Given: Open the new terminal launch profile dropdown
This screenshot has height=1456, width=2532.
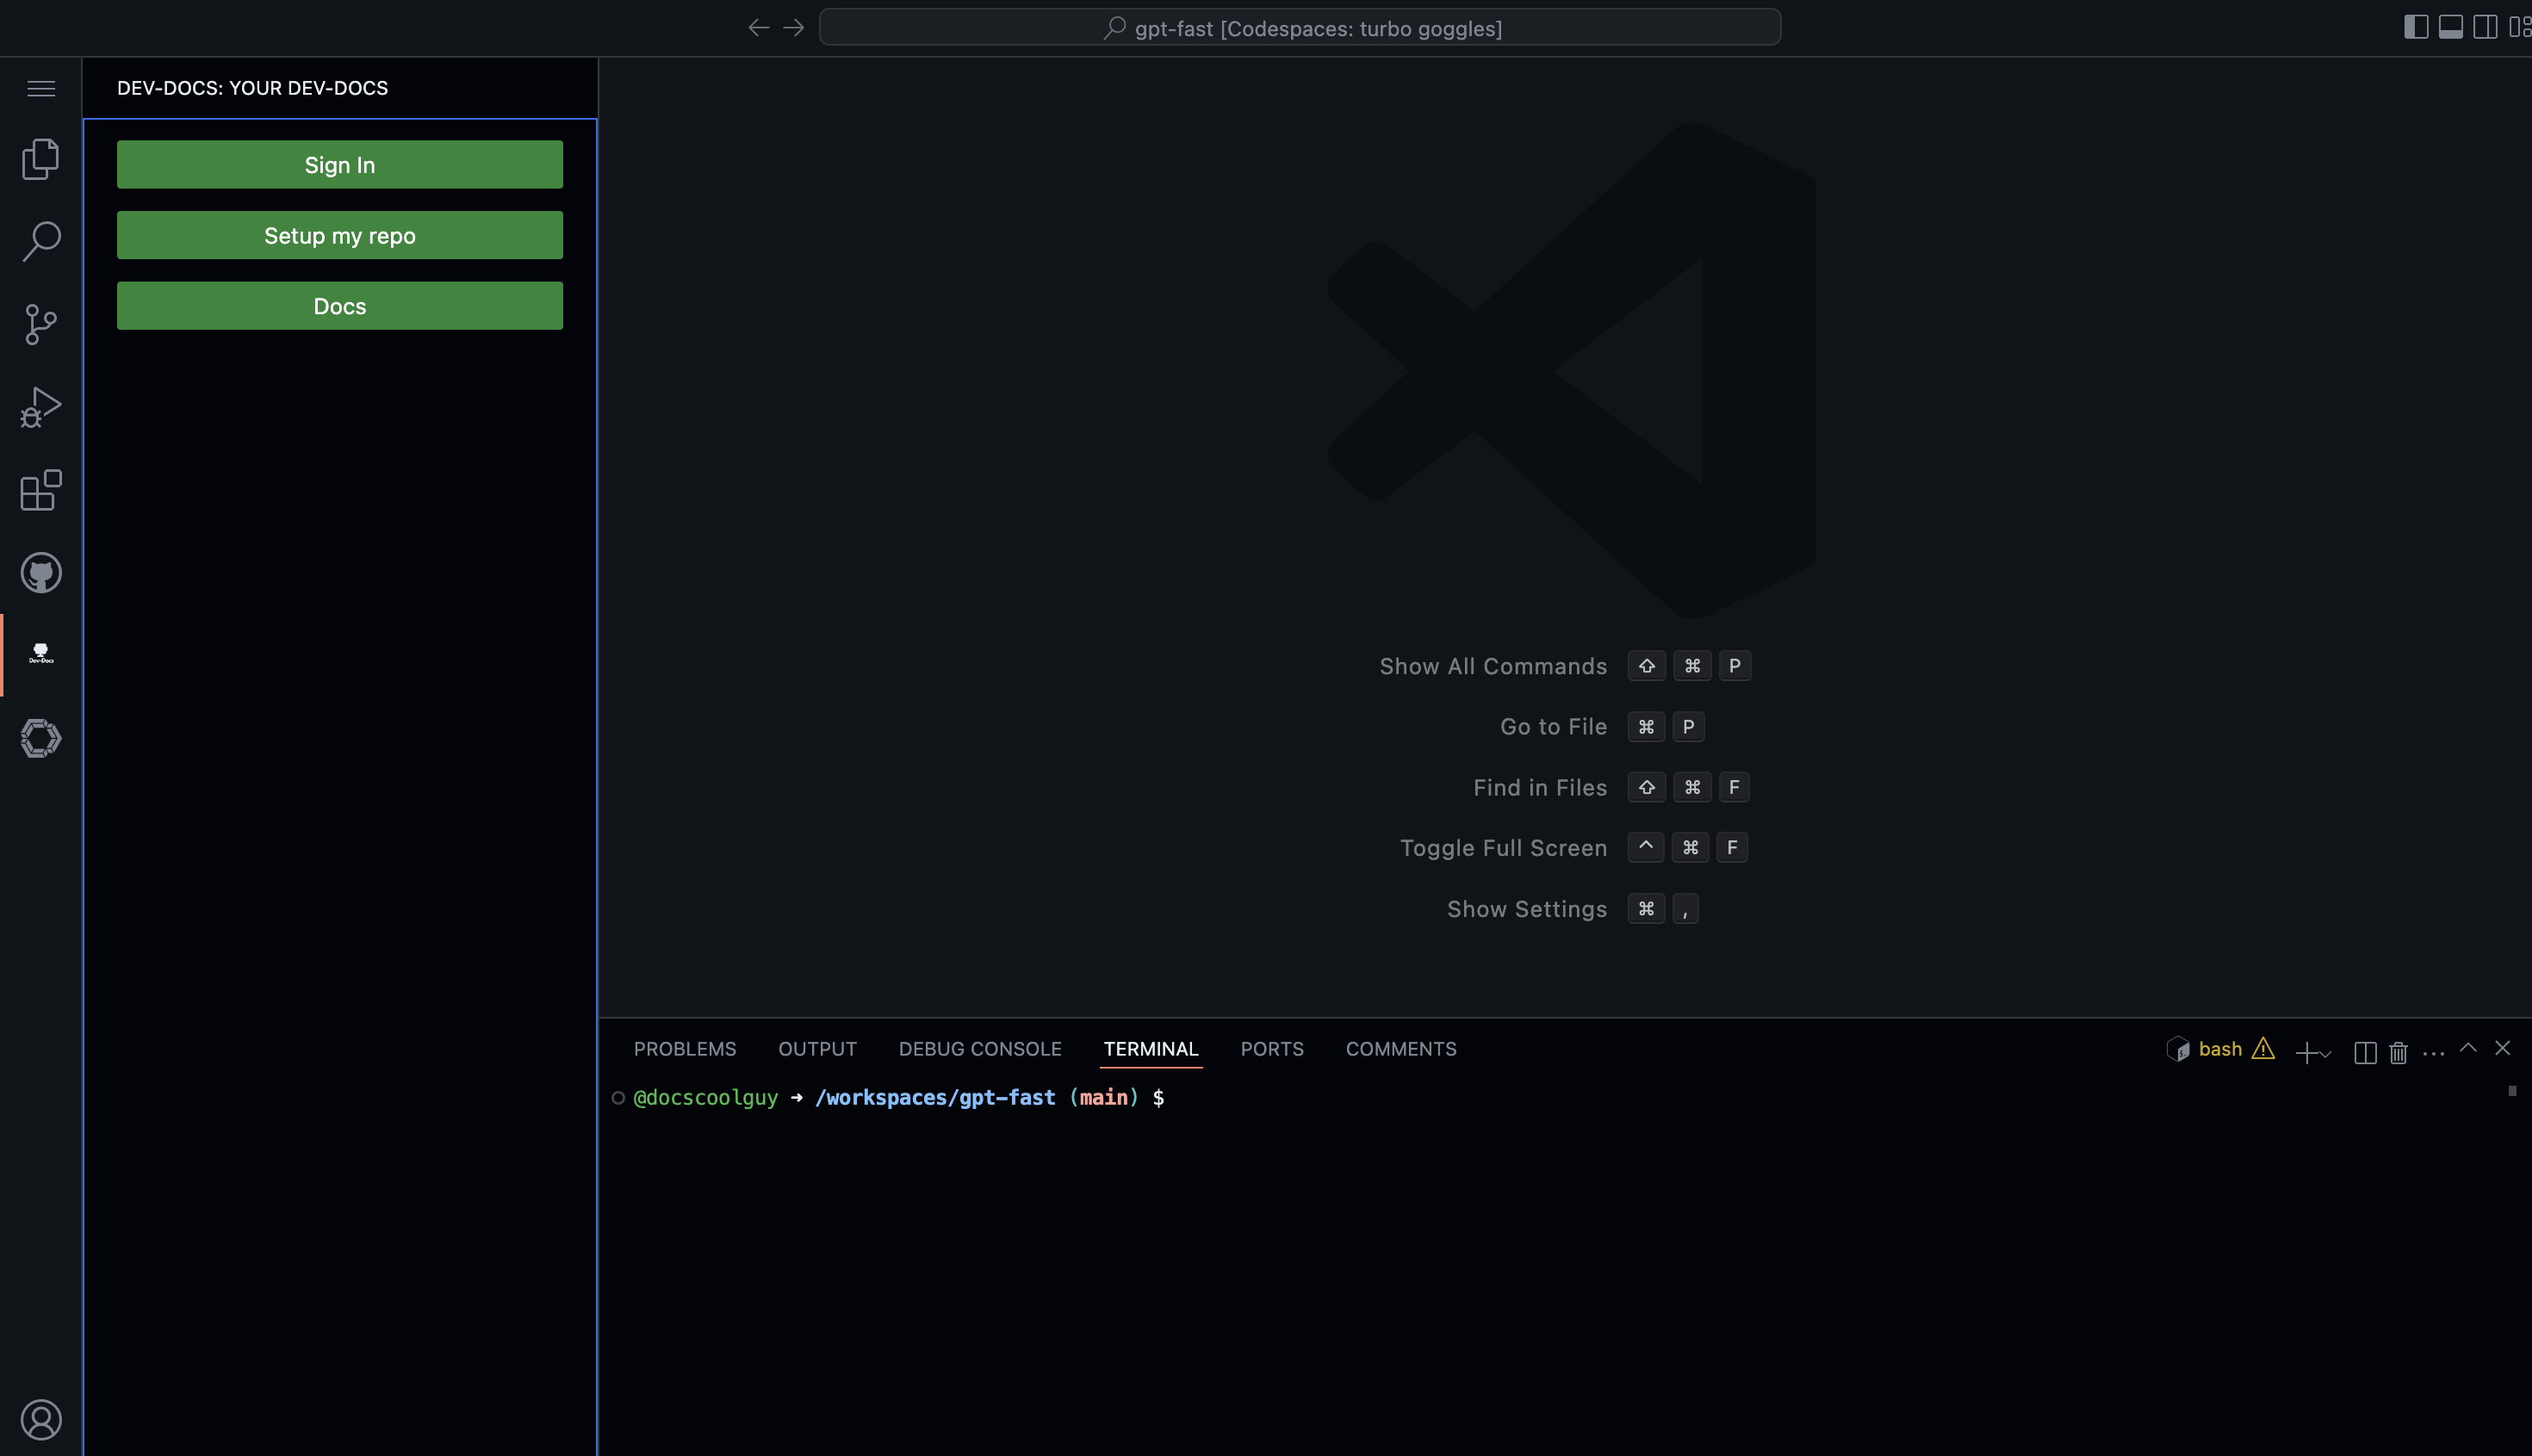Looking at the screenshot, I should [2327, 1053].
